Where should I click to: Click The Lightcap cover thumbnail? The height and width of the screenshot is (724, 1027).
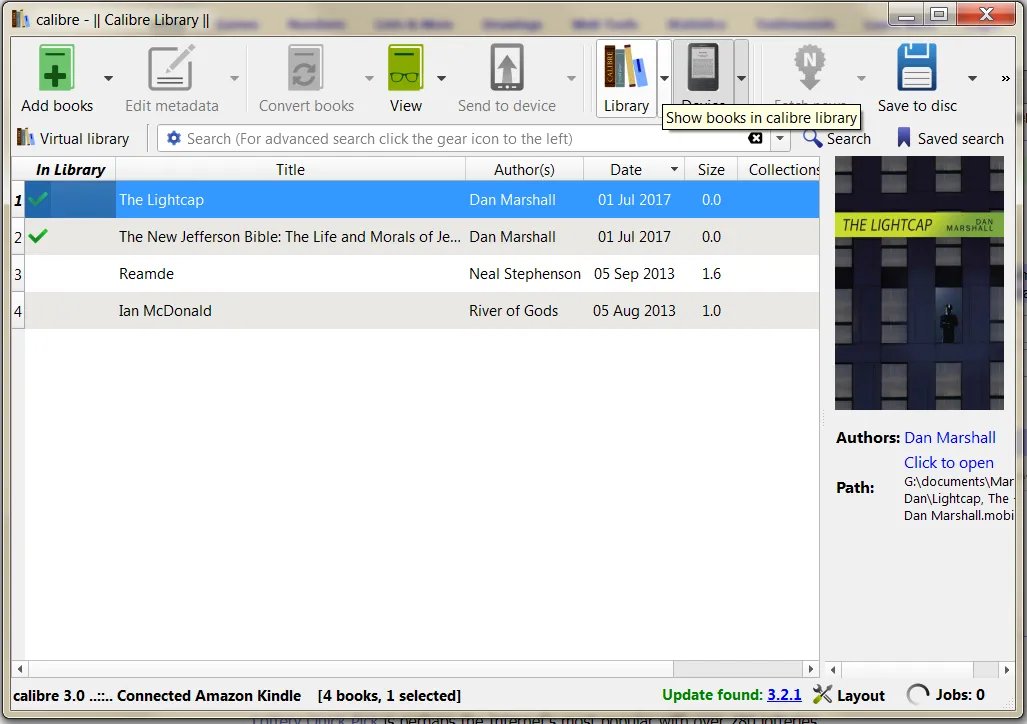coord(919,283)
